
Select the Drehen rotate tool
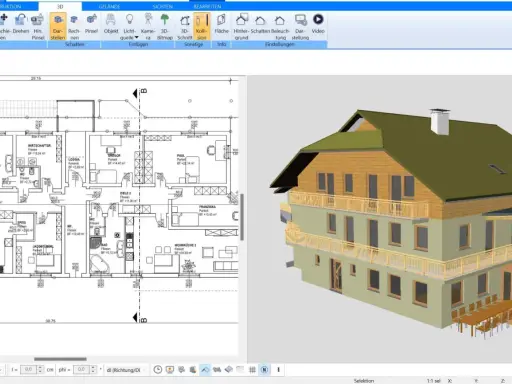click(21, 26)
